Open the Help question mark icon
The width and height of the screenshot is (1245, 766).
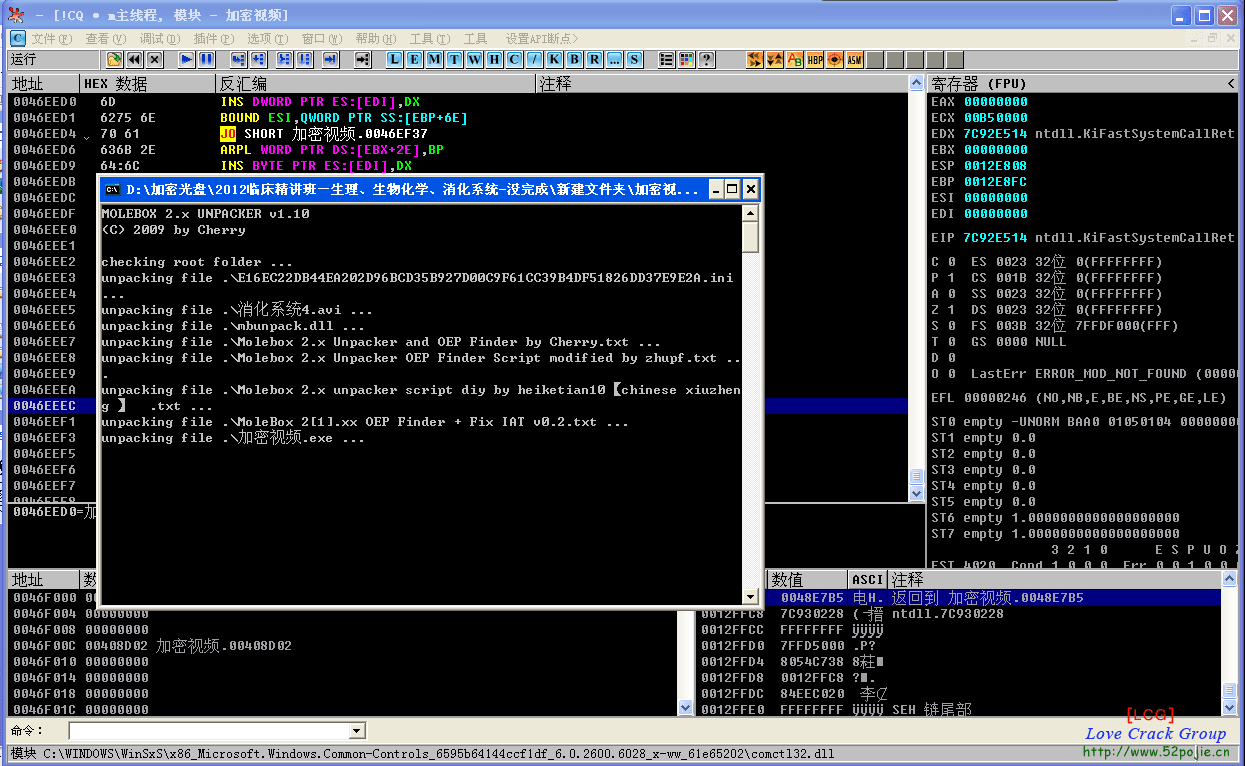pyautogui.click(x=707, y=60)
